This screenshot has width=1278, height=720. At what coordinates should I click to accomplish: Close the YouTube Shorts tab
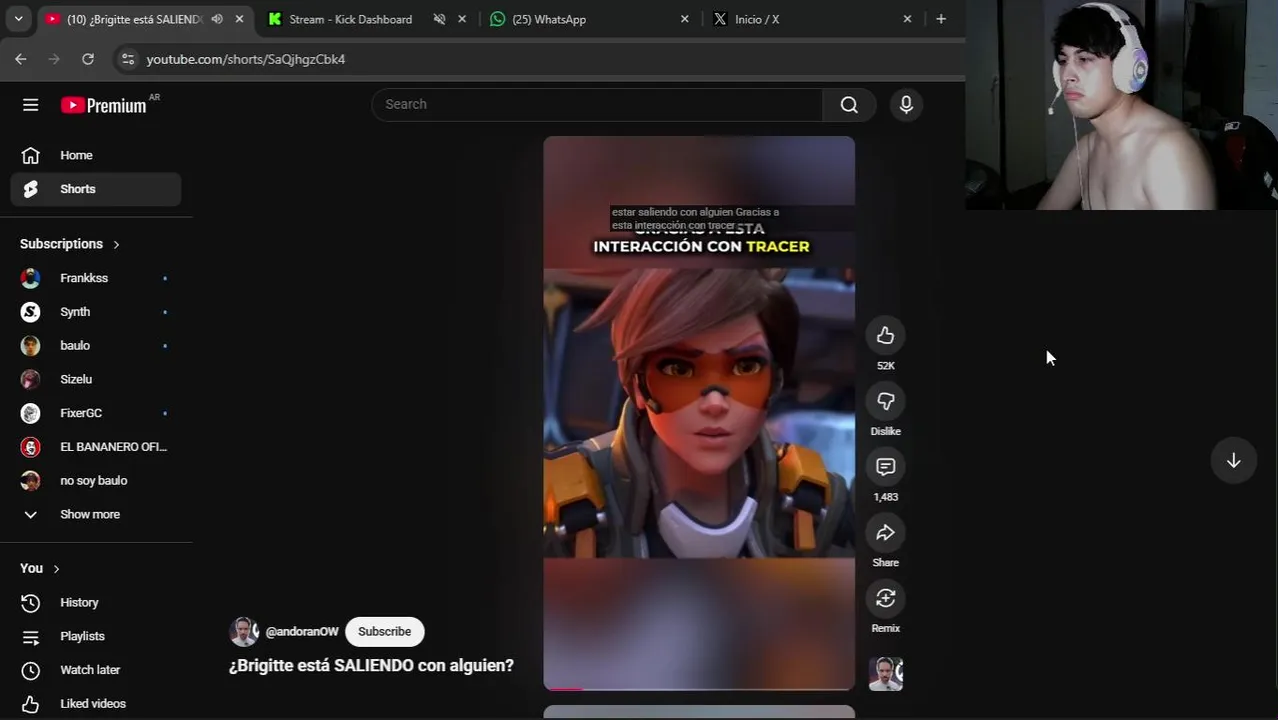239,19
